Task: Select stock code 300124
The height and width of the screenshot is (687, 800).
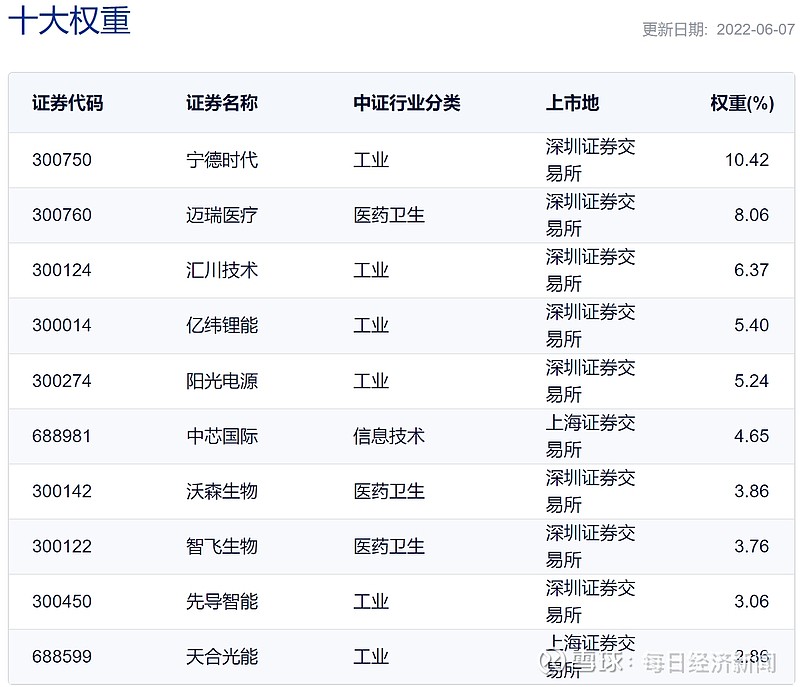Action: click(x=62, y=270)
